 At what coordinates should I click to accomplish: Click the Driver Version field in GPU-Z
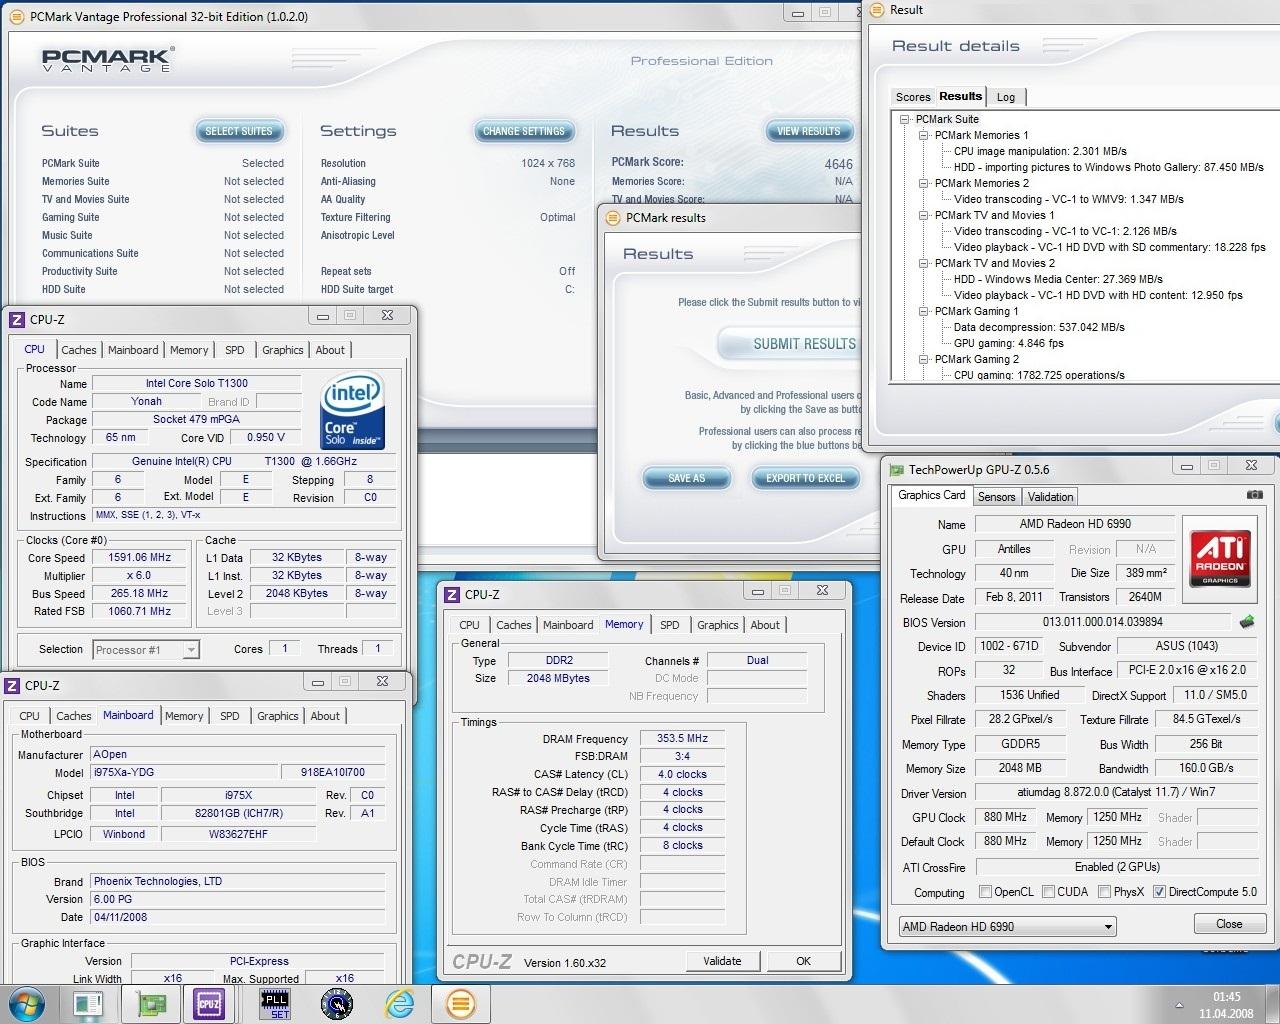point(1116,792)
